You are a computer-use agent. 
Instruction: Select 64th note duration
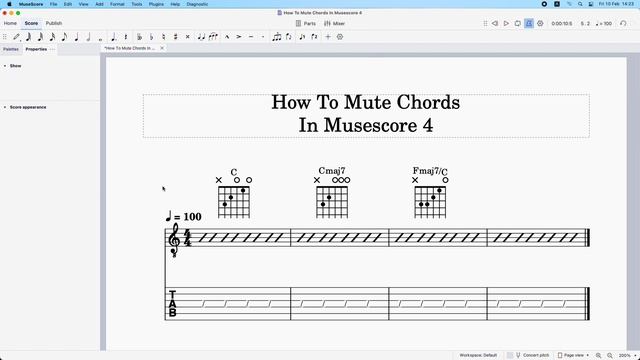(x=29, y=37)
